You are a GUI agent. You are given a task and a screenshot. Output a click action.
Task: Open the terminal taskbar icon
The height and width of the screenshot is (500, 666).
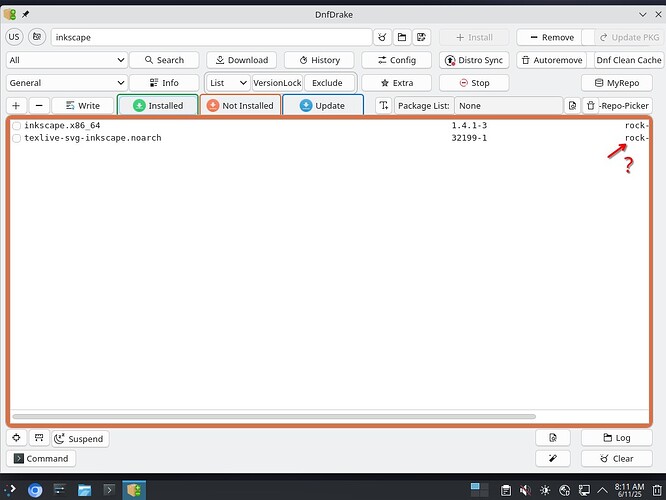tap(109, 490)
